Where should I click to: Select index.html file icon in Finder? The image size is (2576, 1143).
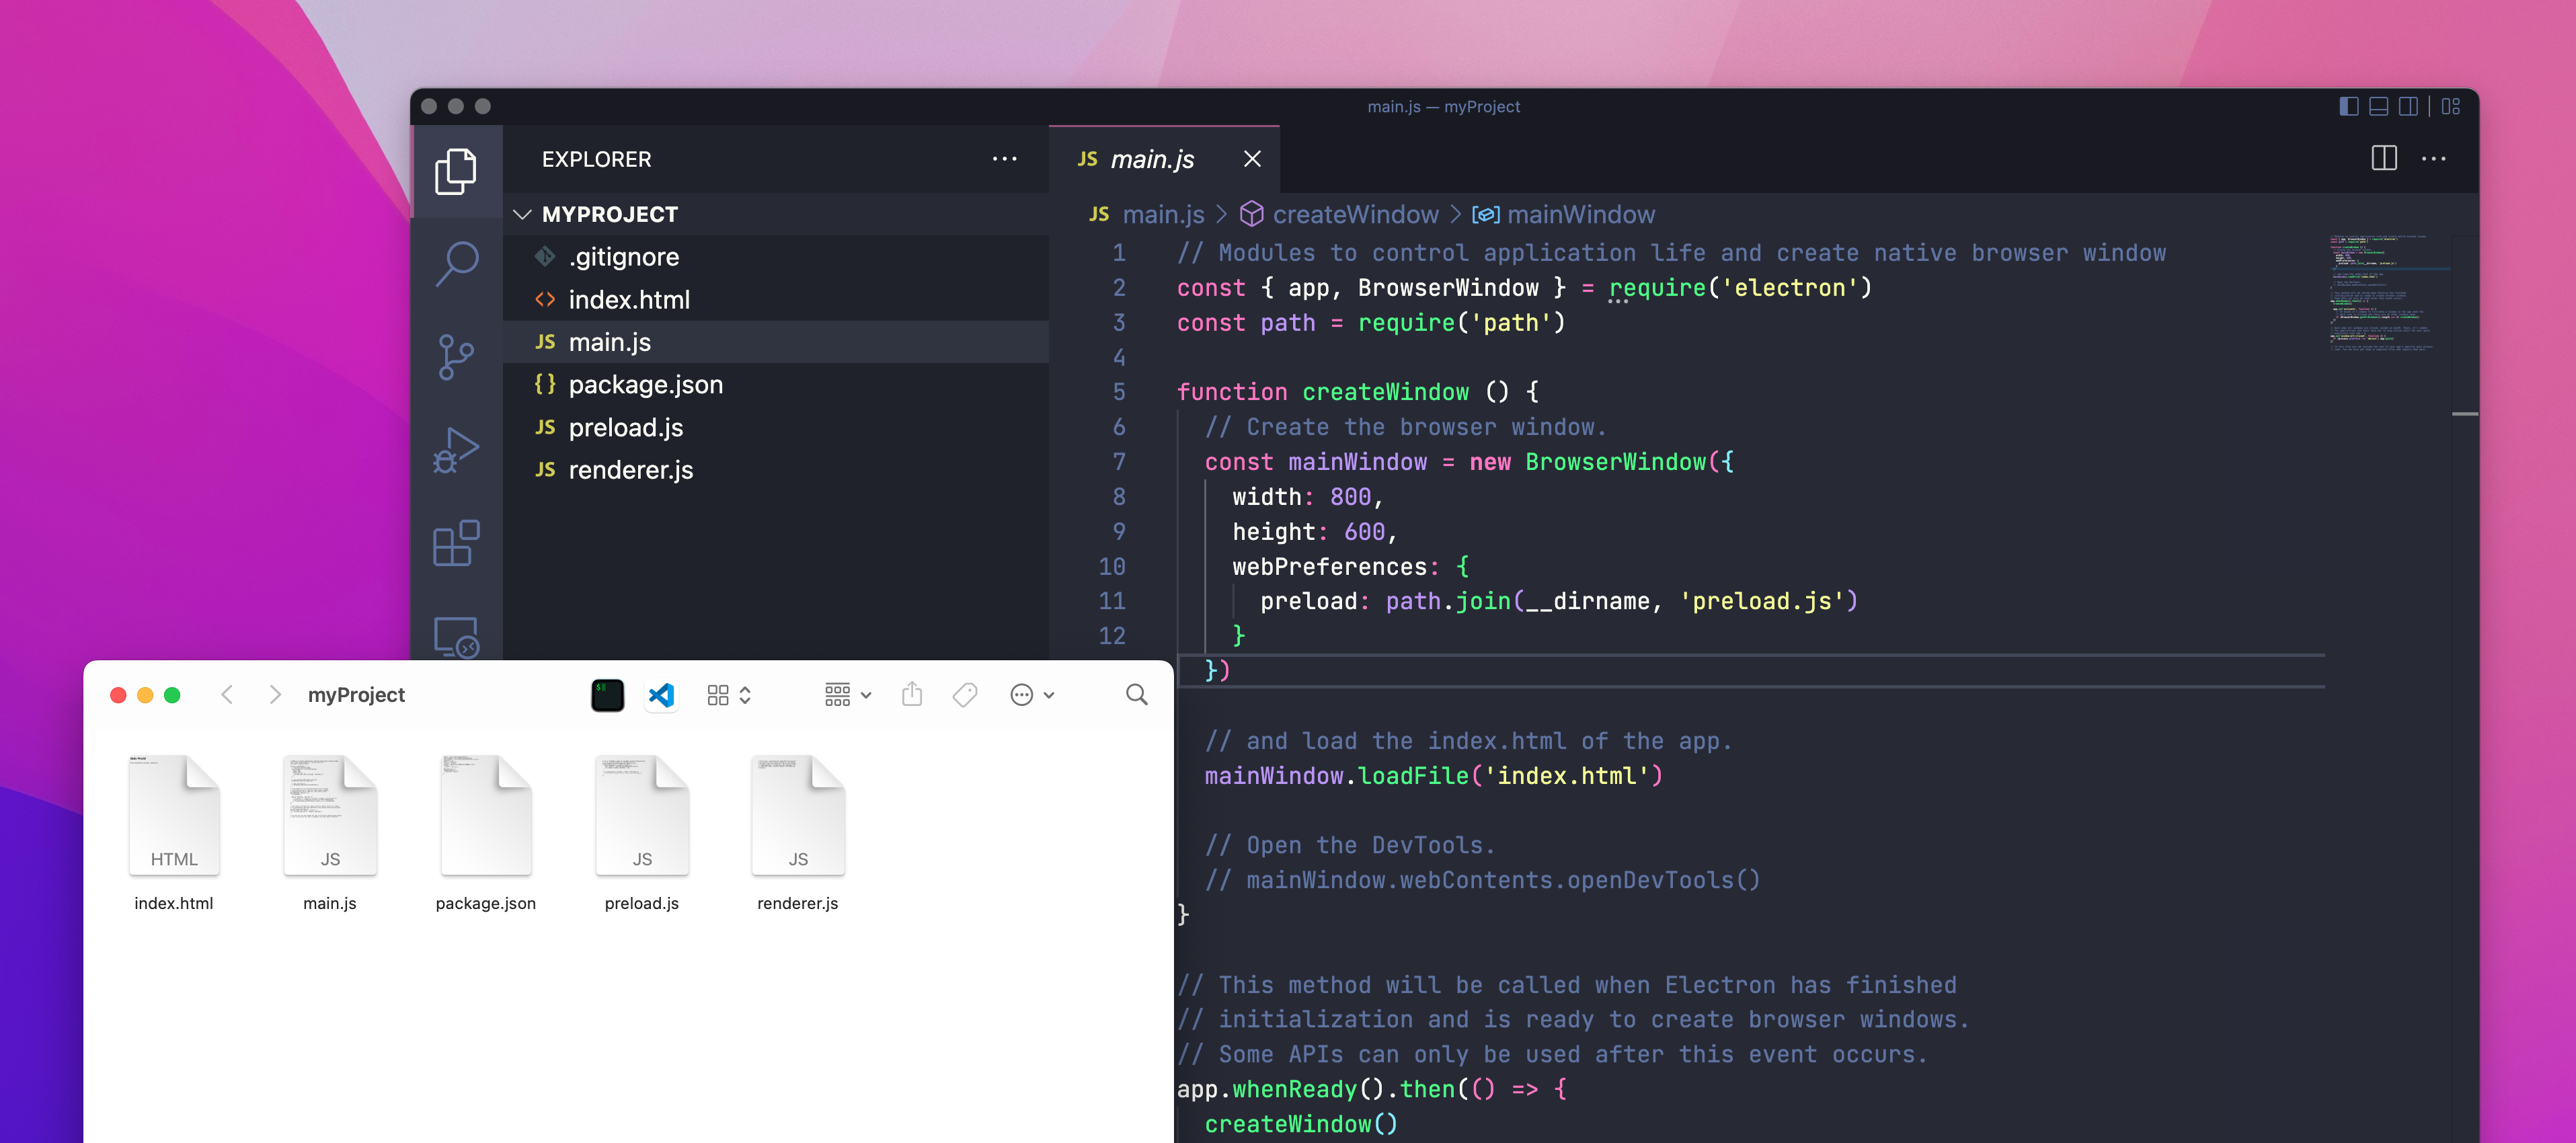(x=174, y=815)
